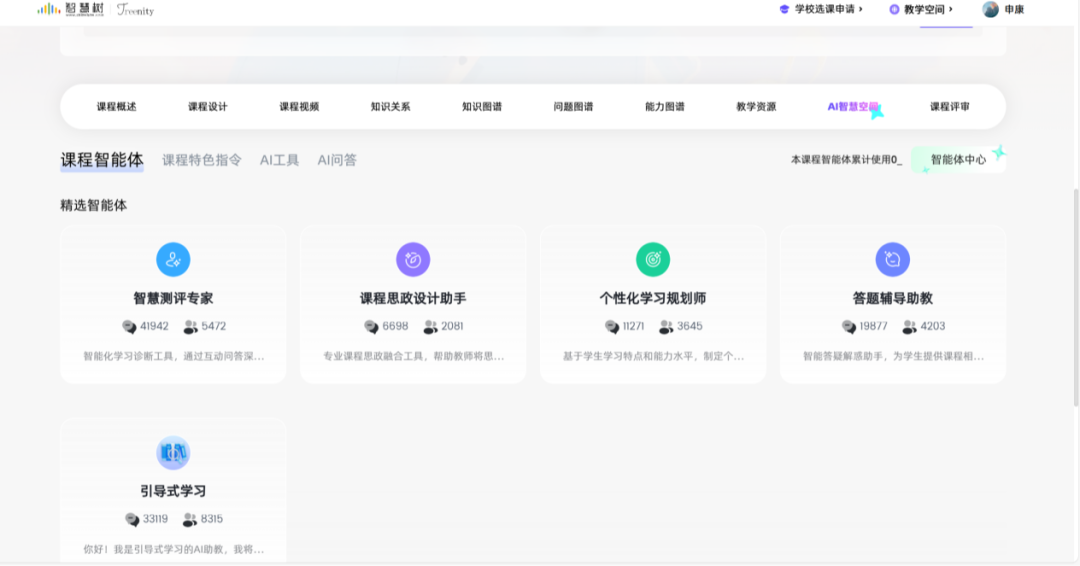The image size is (1080, 566).
Task: Click the 课程思政设计助手 purple icon
Action: 413,260
